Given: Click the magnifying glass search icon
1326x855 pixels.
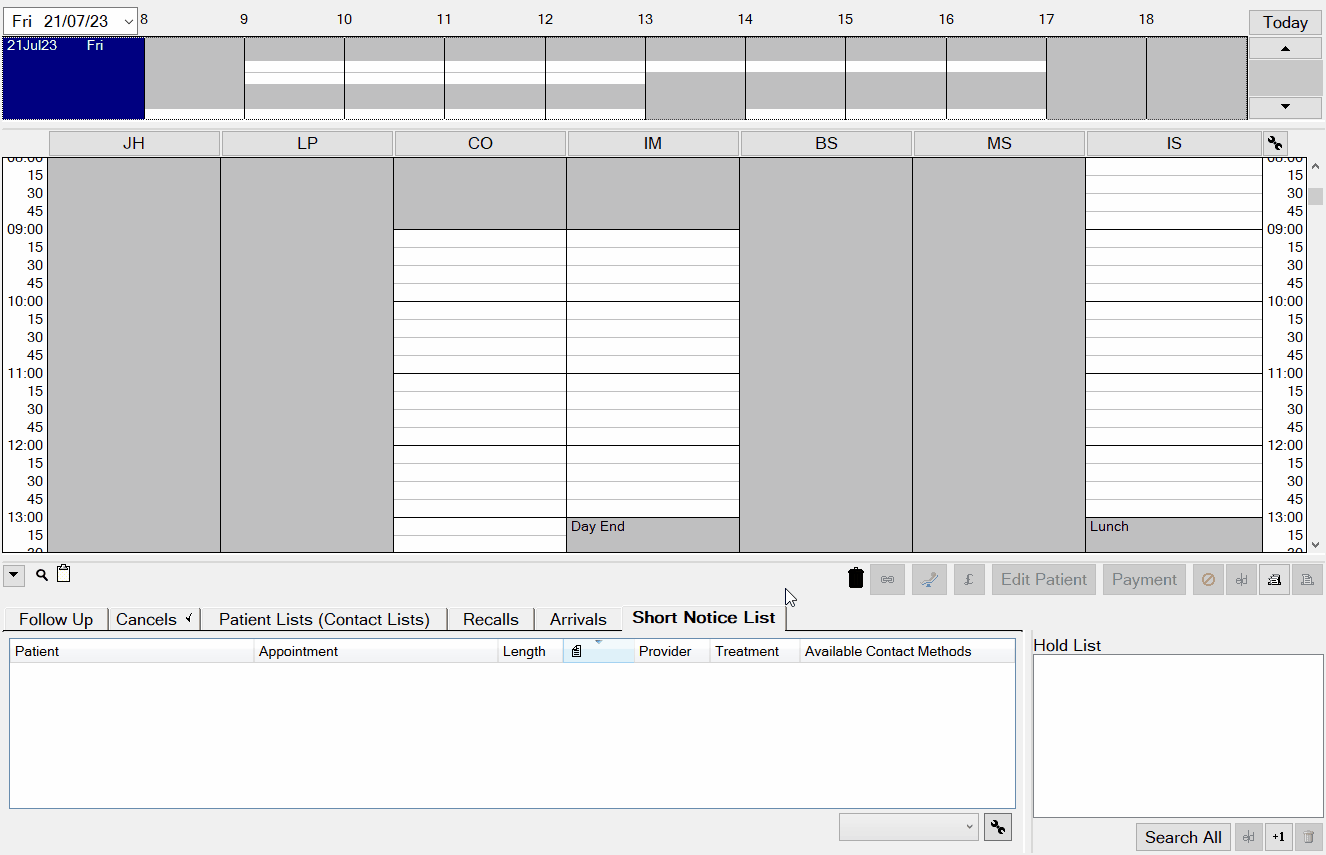Looking at the screenshot, I should (42, 575).
